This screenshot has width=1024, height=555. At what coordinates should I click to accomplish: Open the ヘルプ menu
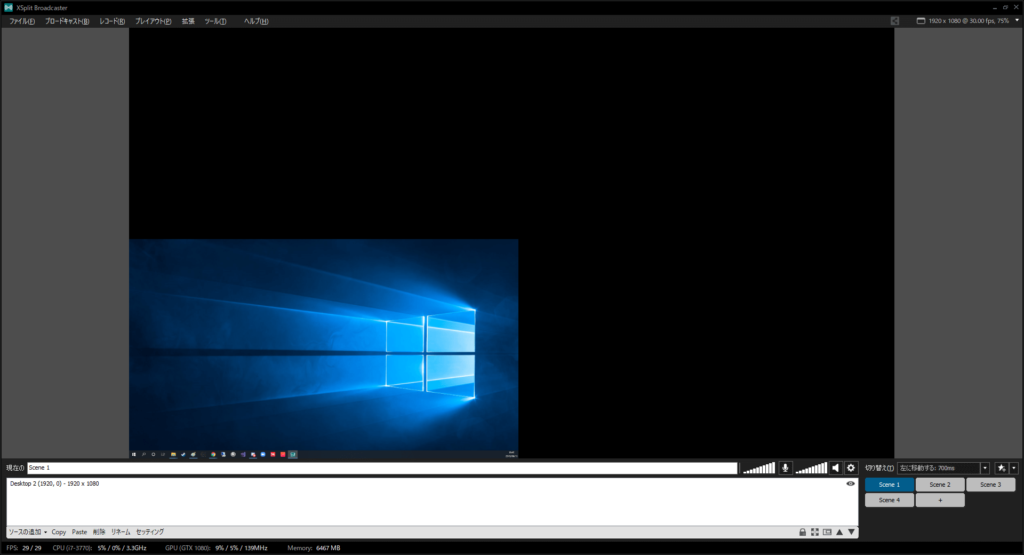click(x=256, y=21)
